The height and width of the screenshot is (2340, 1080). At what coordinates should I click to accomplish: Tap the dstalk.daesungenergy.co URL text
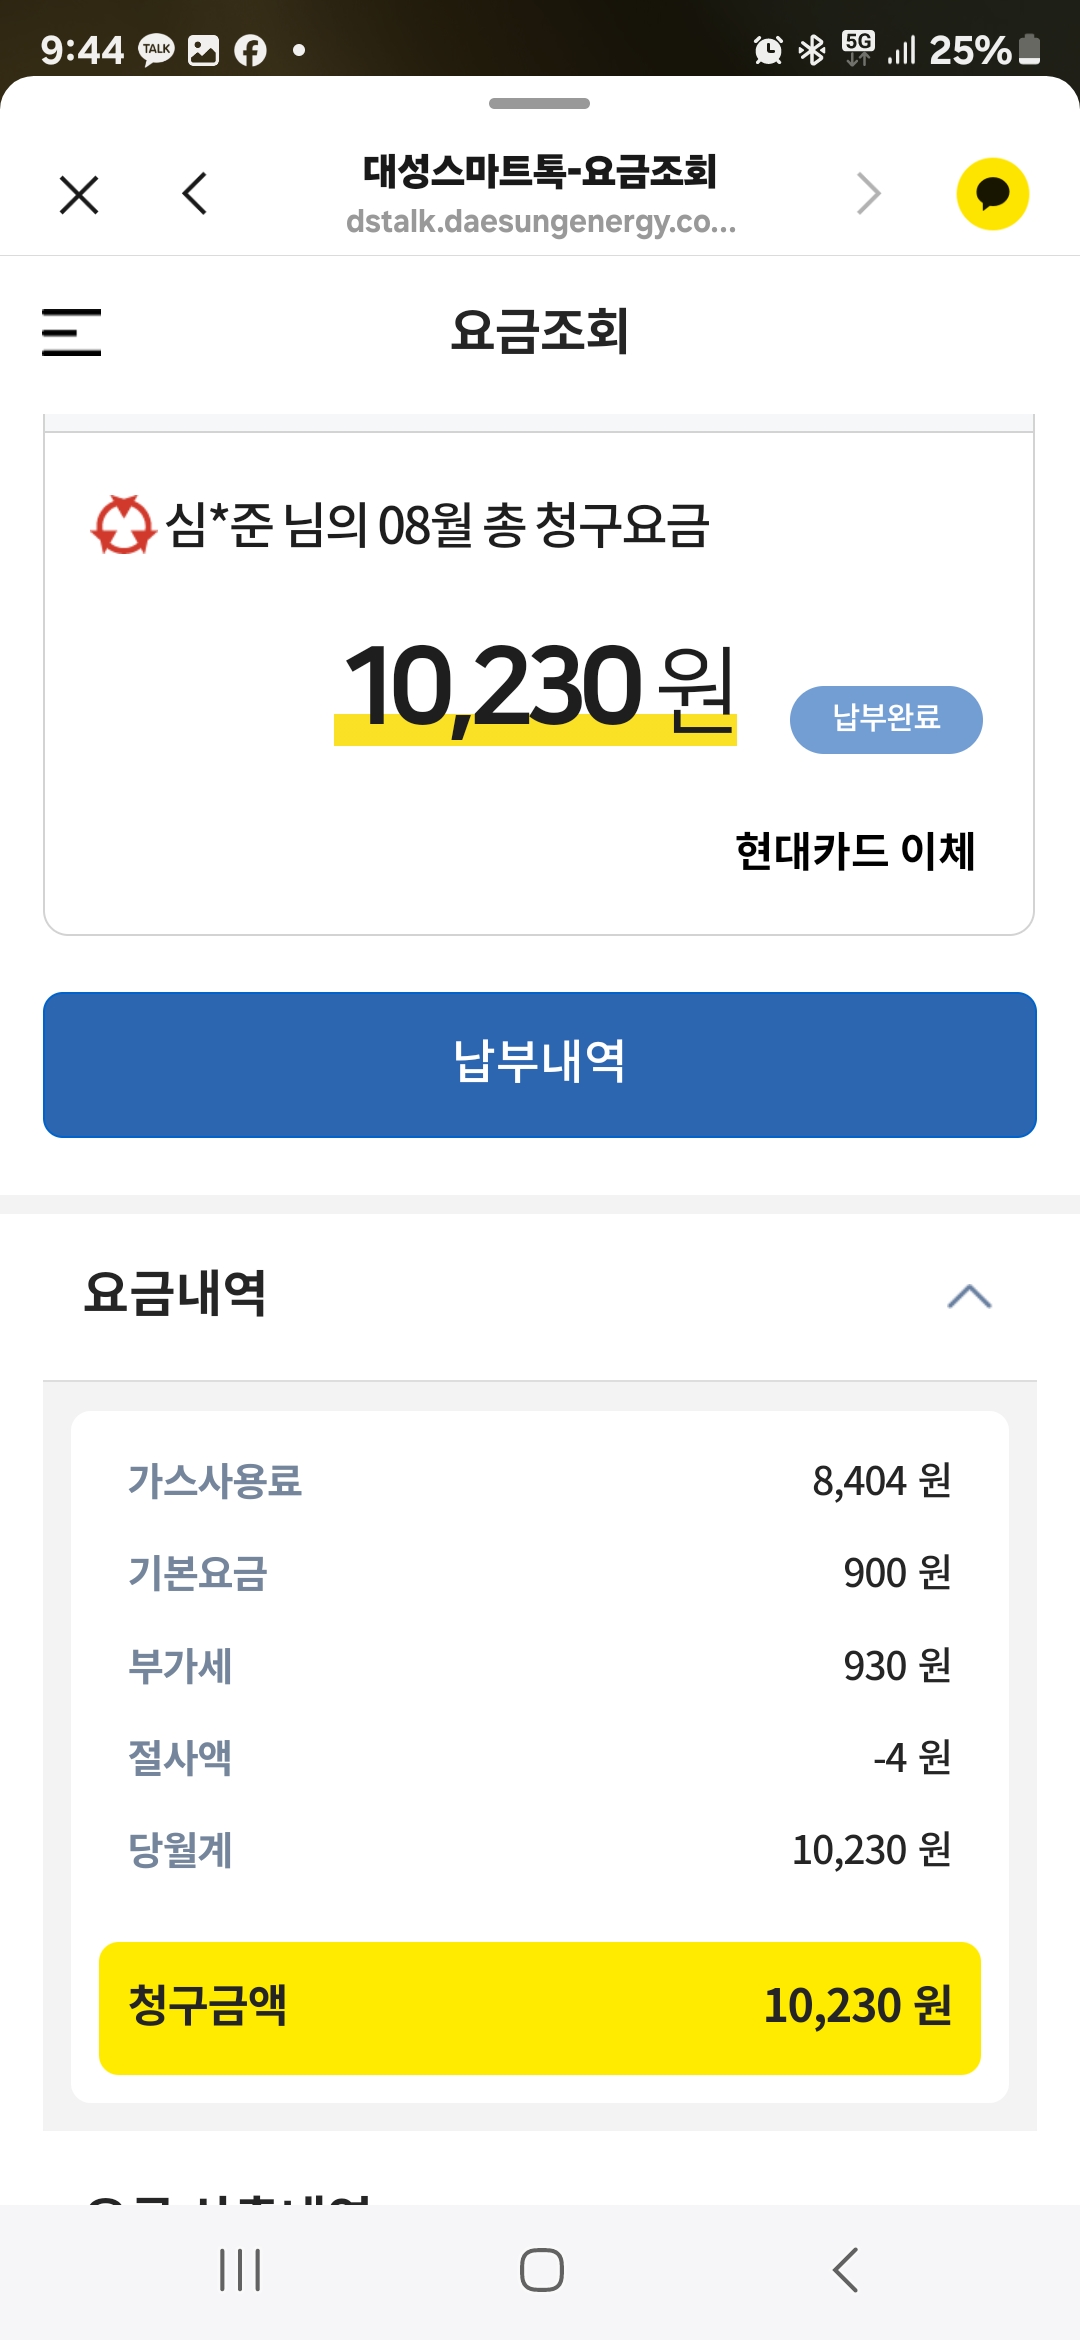click(x=540, y=222)
